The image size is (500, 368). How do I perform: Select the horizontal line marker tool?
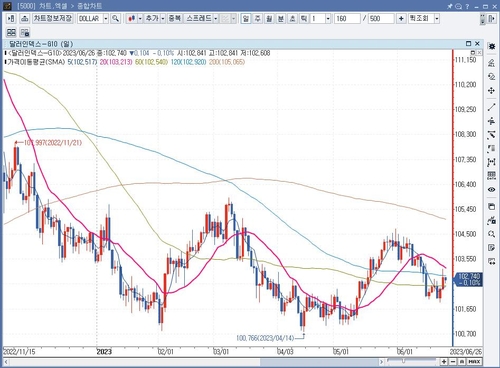click(491, 121)
